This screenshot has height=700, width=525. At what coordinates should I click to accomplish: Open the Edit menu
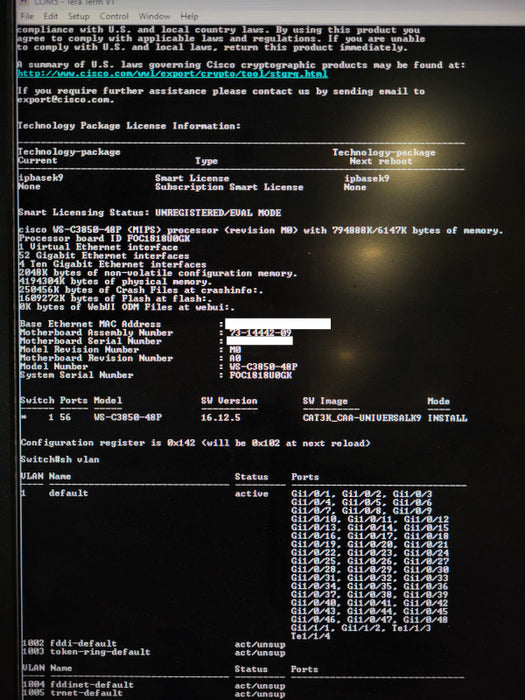click(50, 16)
